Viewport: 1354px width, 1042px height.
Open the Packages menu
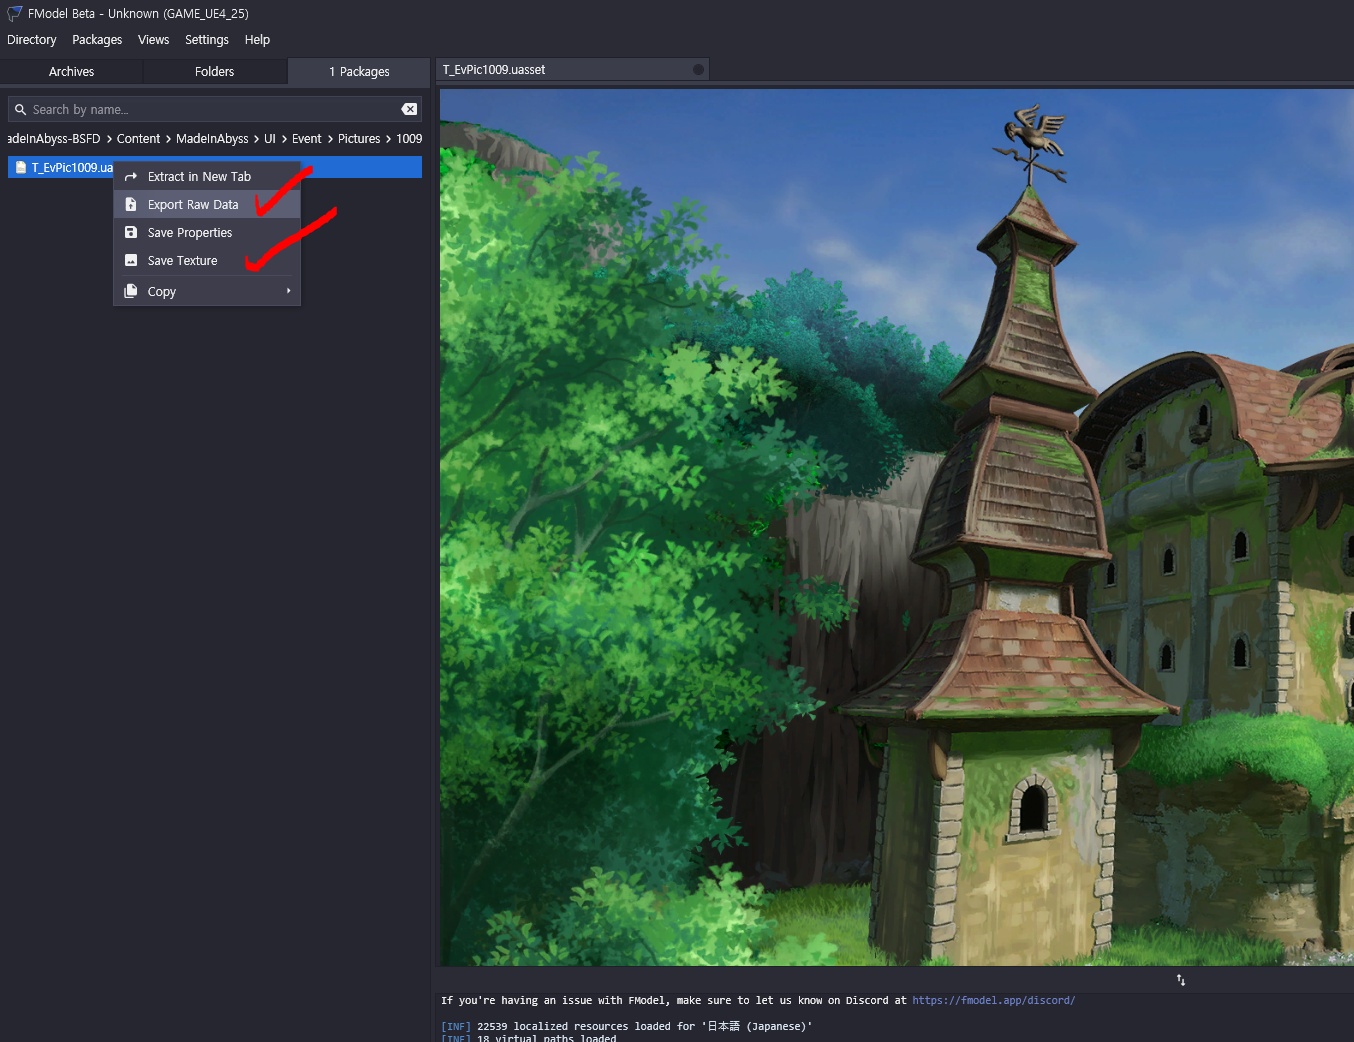[x=97, y=40]
